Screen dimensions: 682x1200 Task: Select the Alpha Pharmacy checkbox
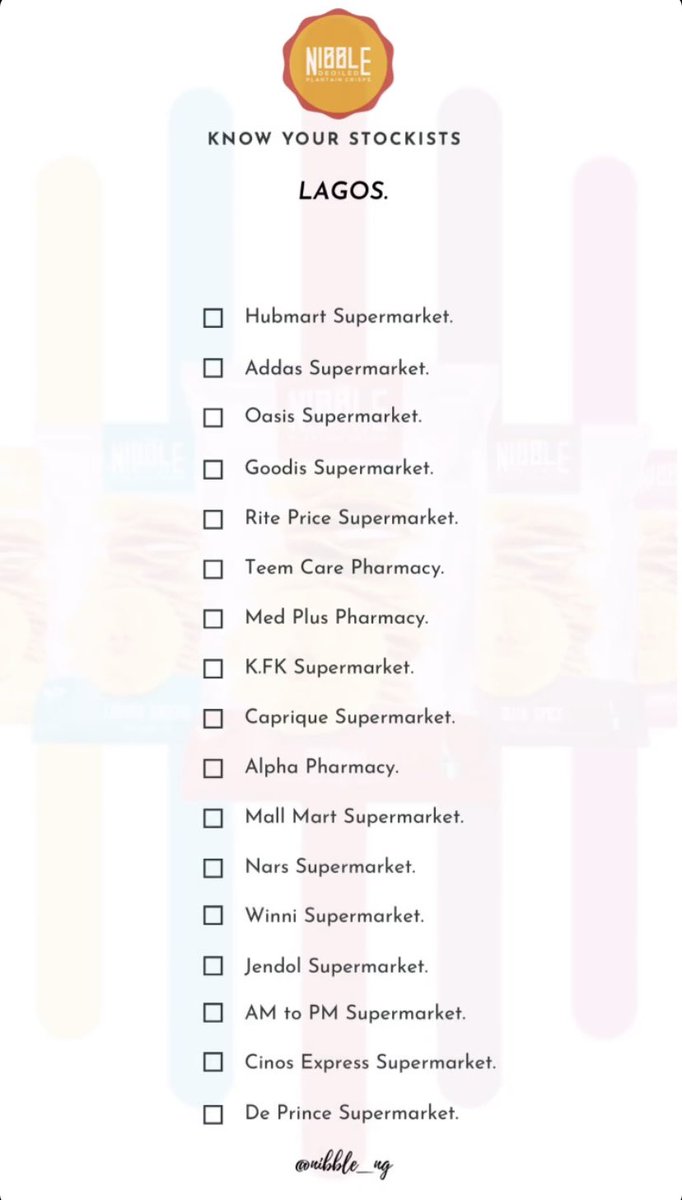click(213, 769)
